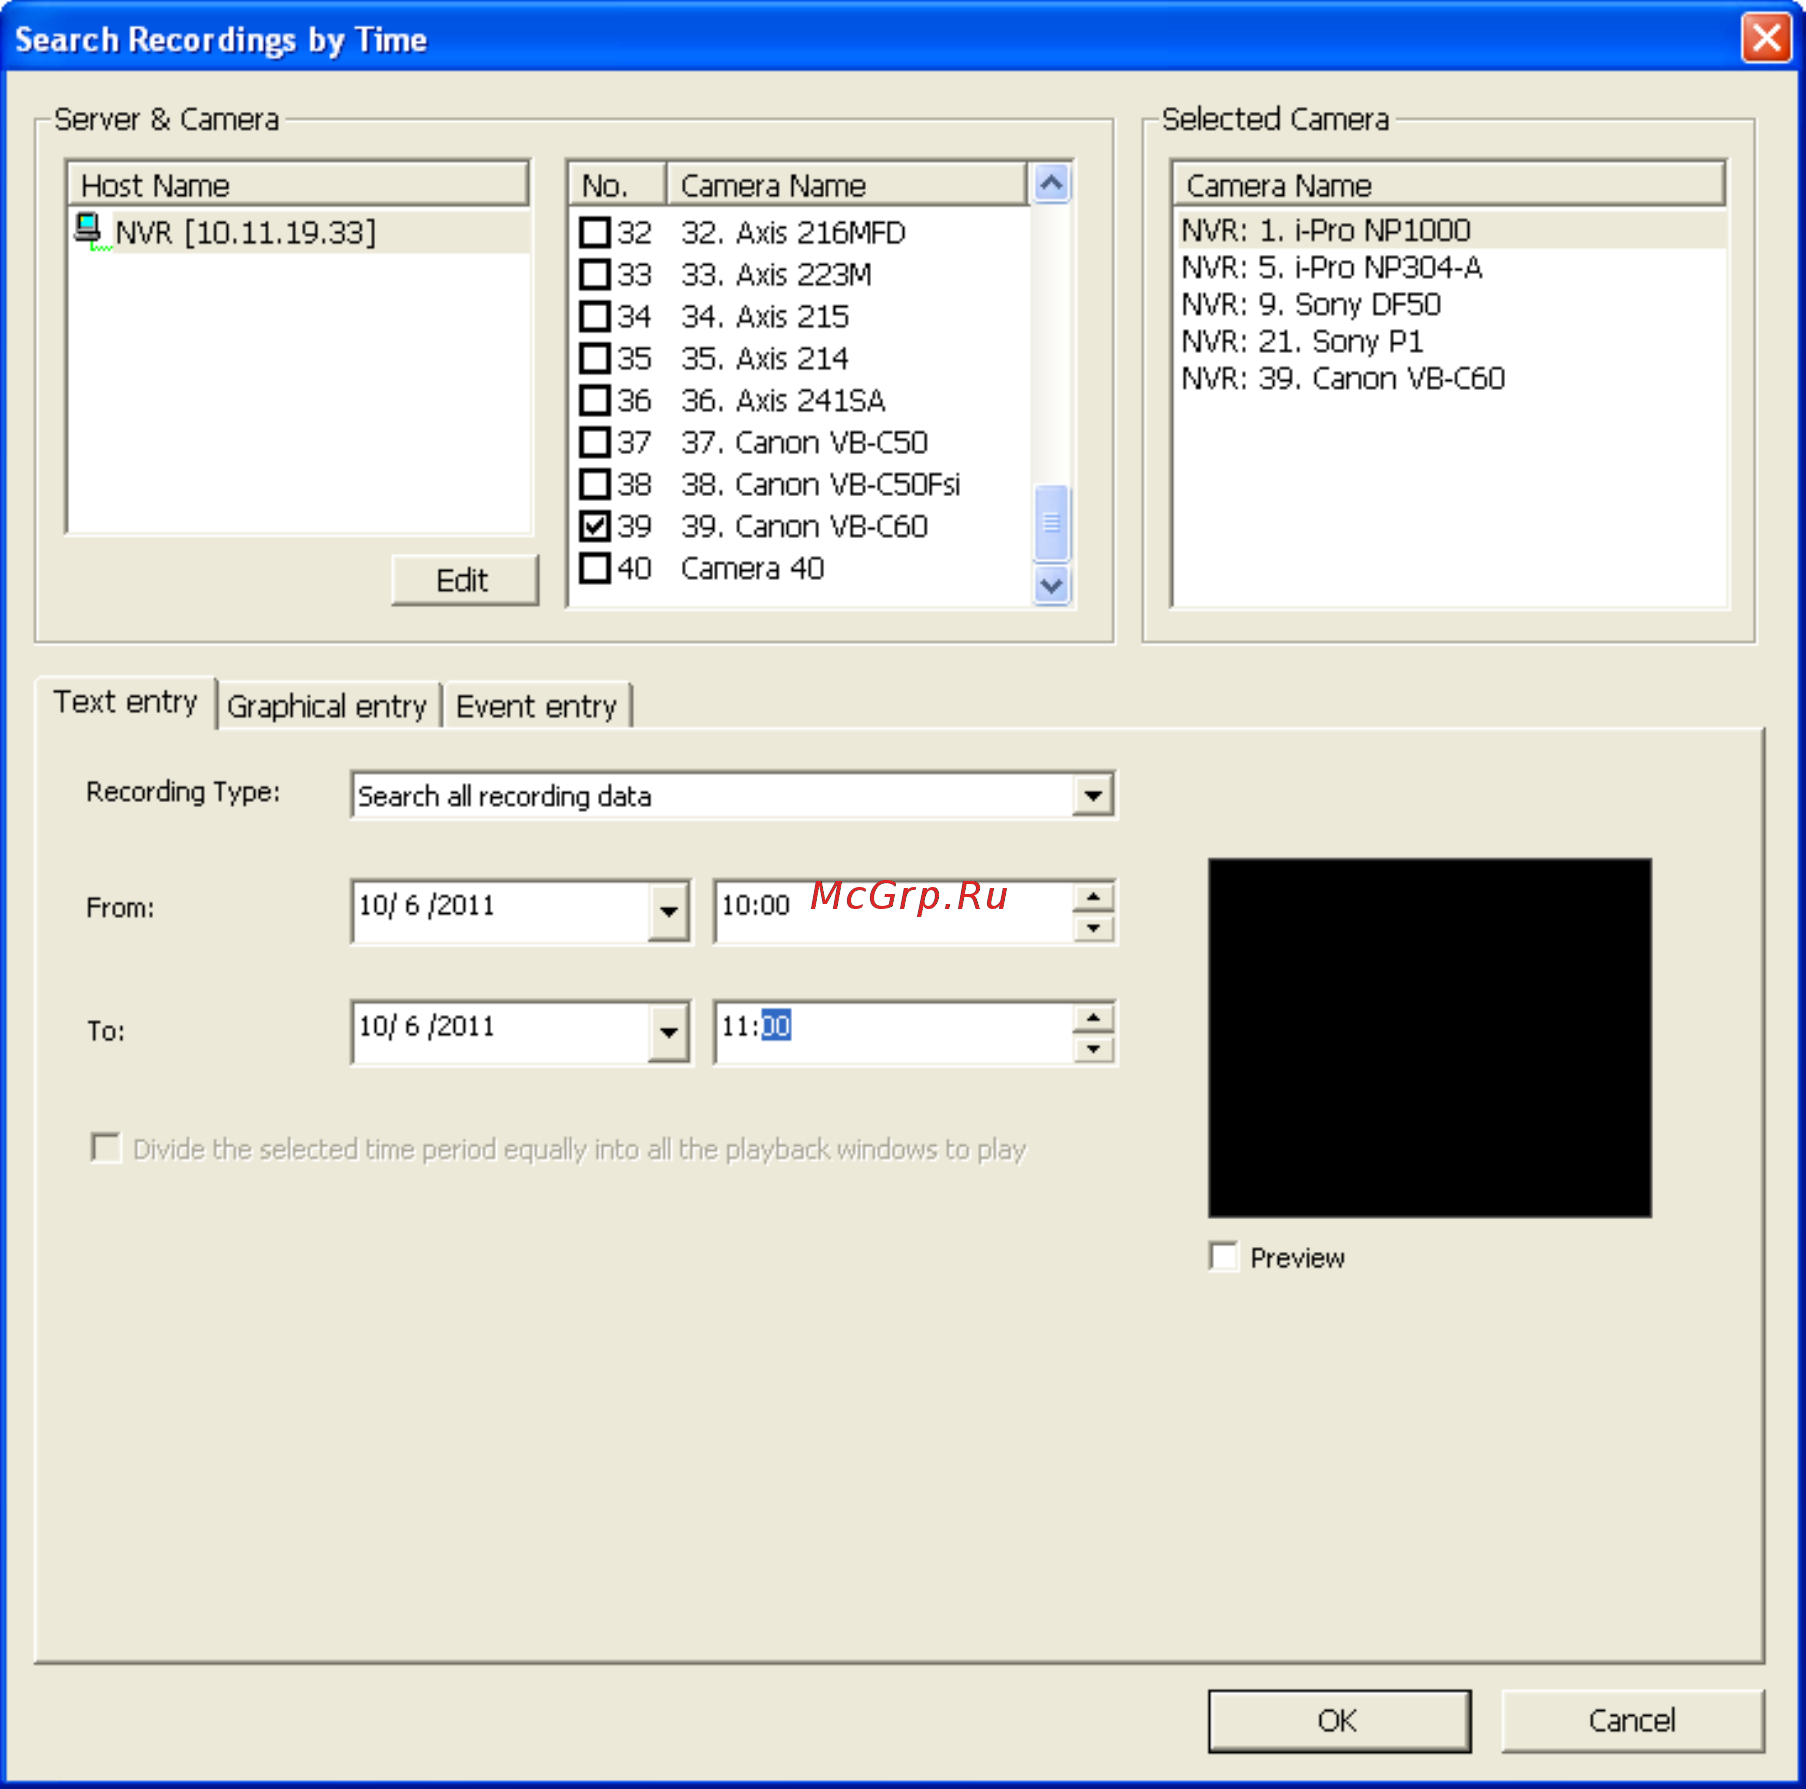Click the black preview video area

click(x=1429, y=1037)
